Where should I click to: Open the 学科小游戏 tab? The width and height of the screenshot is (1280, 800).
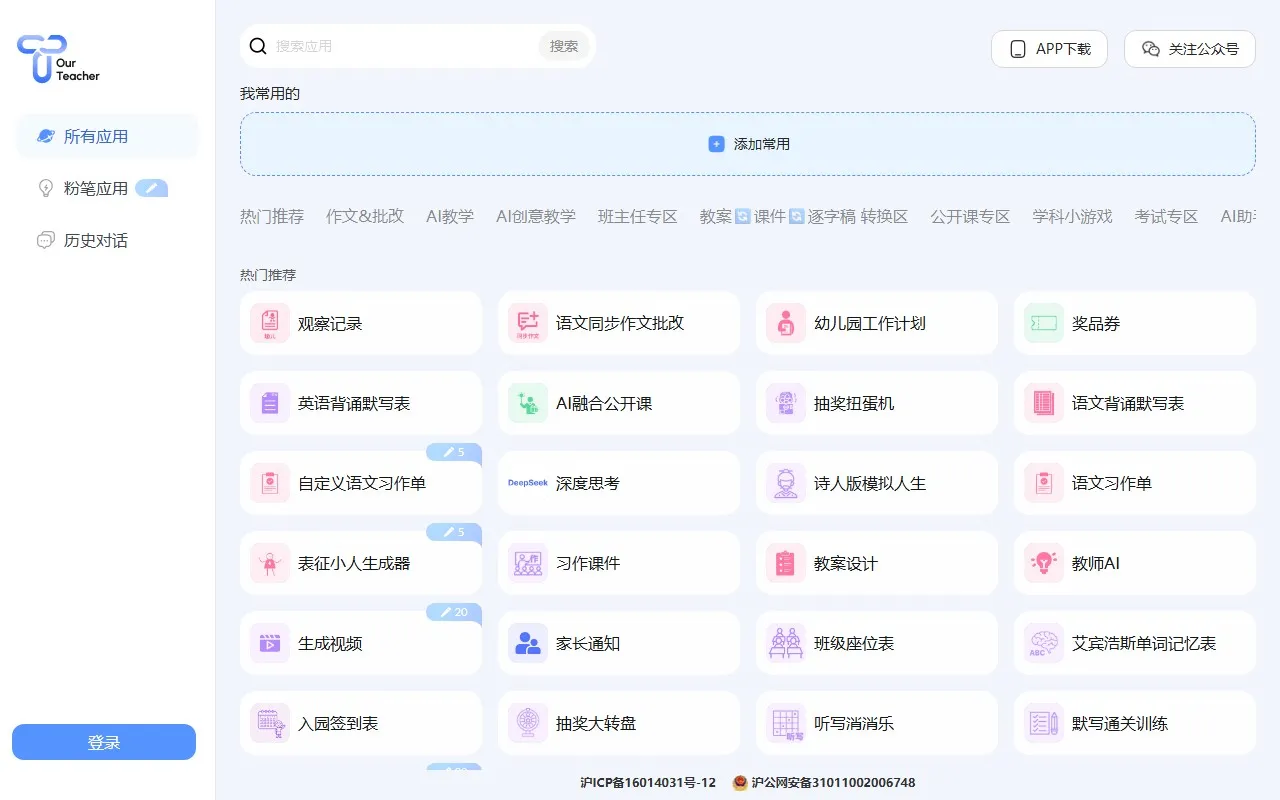1072,216
